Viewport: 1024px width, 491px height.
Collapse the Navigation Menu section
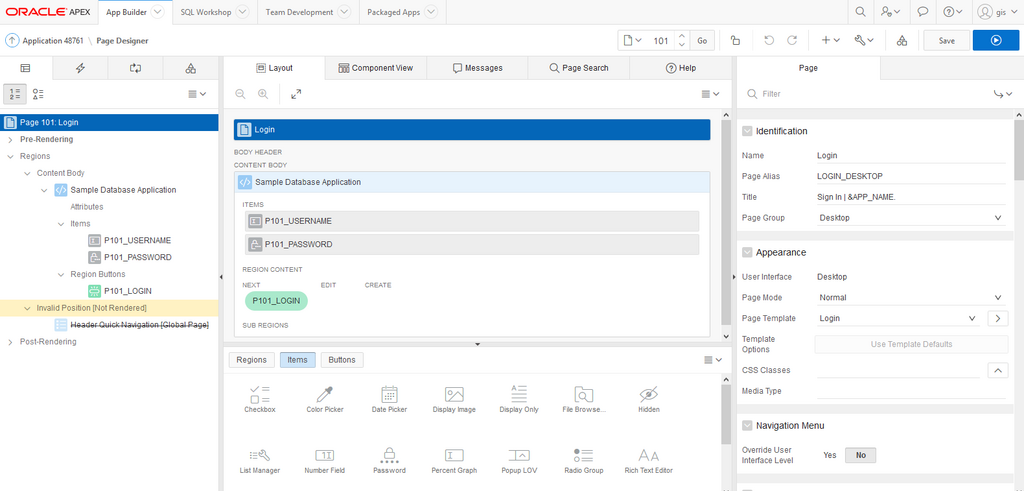point(747,426)
